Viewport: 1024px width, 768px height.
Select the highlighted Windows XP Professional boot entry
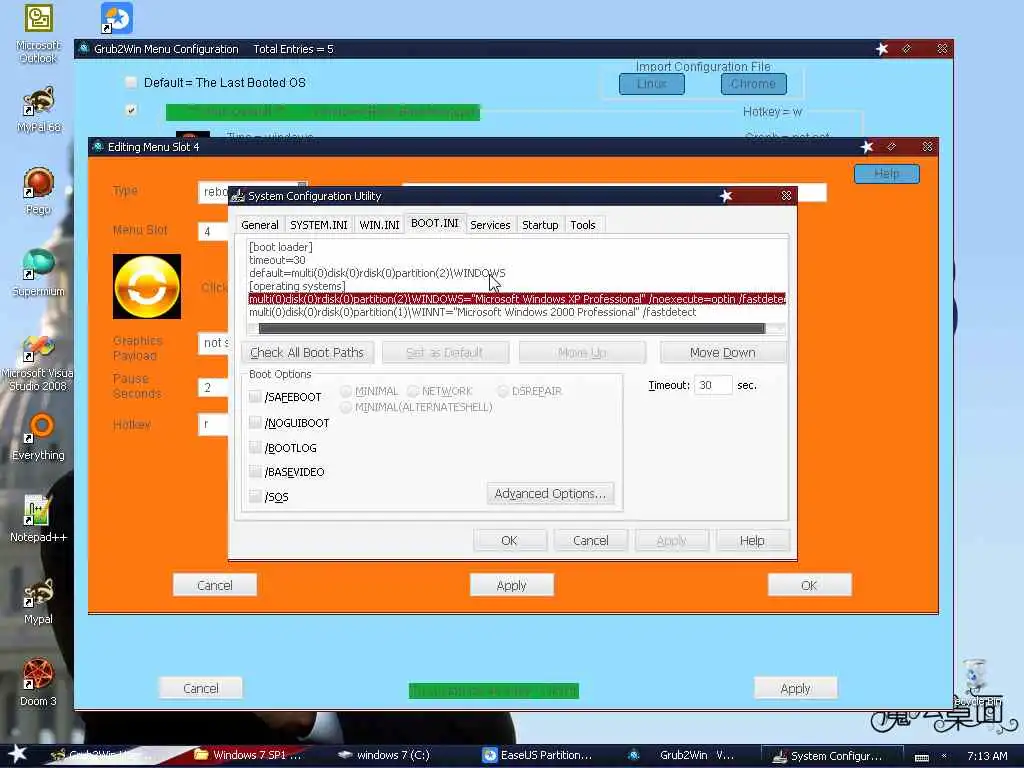pos(517,299)
